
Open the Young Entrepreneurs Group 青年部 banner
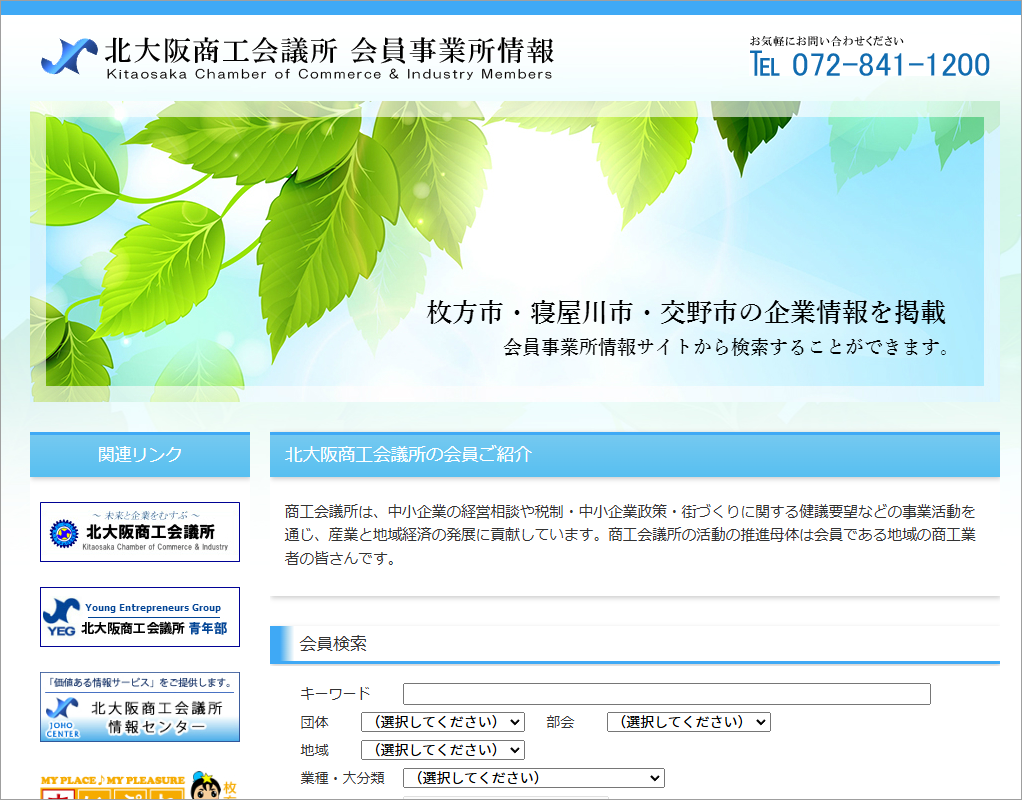click(x=139, y=617)
